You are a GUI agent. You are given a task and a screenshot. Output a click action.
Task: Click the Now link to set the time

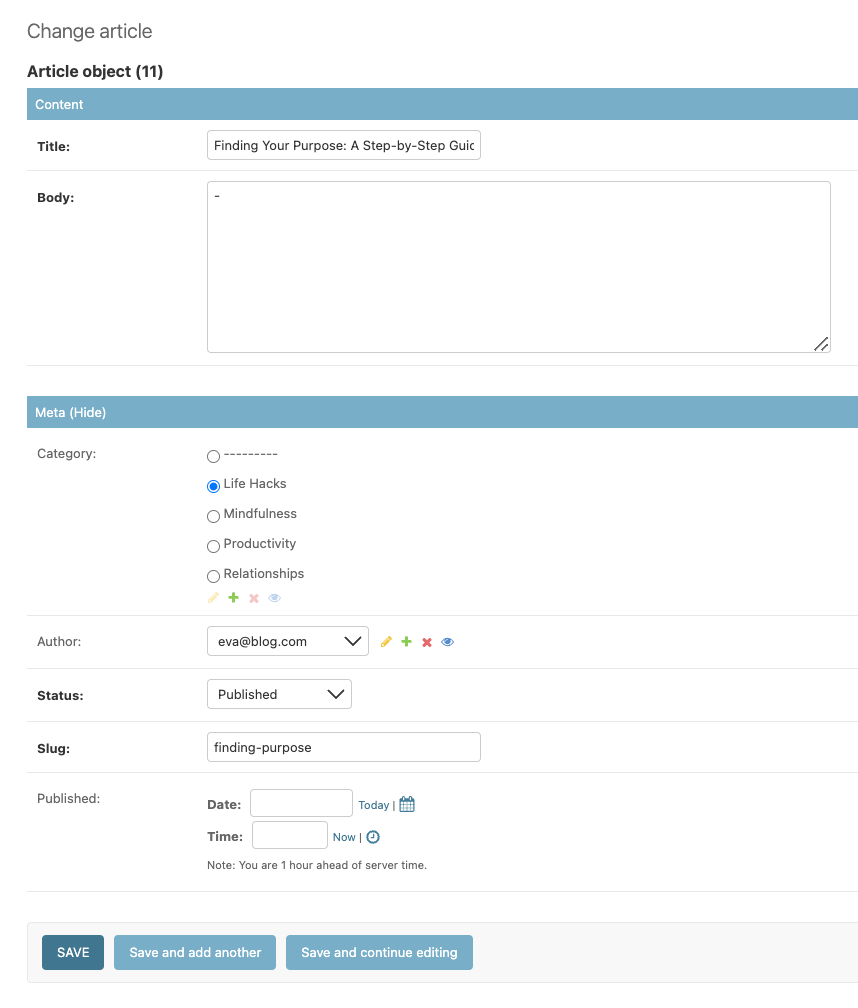pyautogui.click(x=344, y=836)
